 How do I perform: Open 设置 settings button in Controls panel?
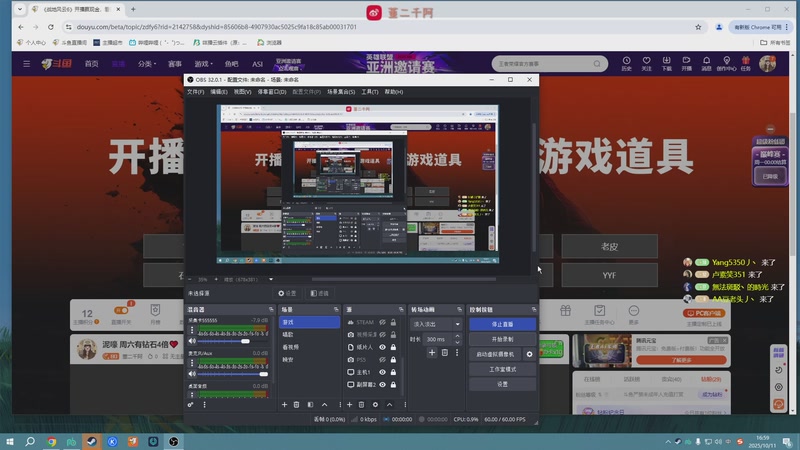pyautogui.click(x=503, y=384)
